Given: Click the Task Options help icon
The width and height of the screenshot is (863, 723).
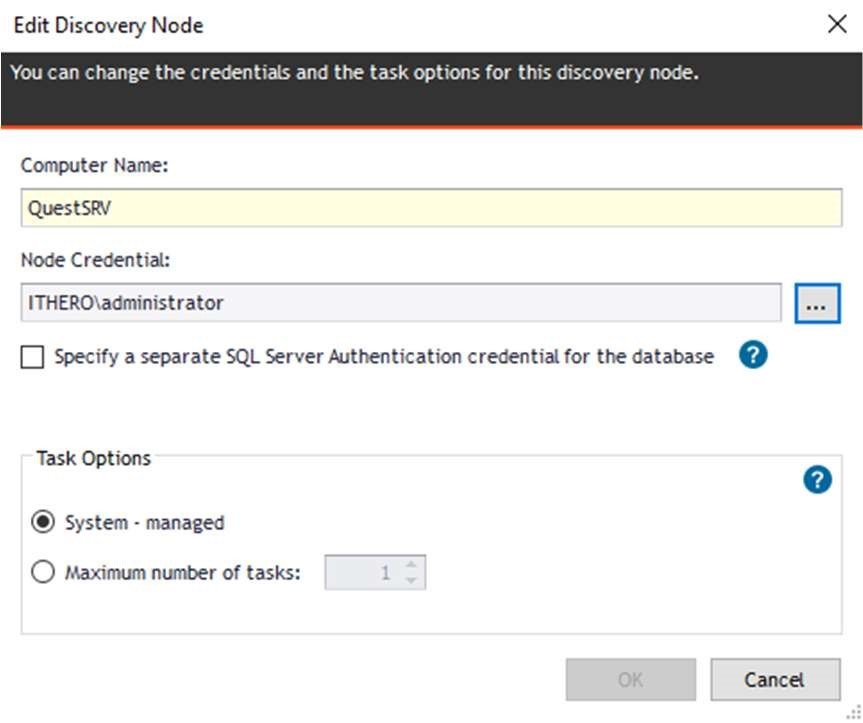Looking at the screenshot, I should pyautogui.click(x=818, y=481).
